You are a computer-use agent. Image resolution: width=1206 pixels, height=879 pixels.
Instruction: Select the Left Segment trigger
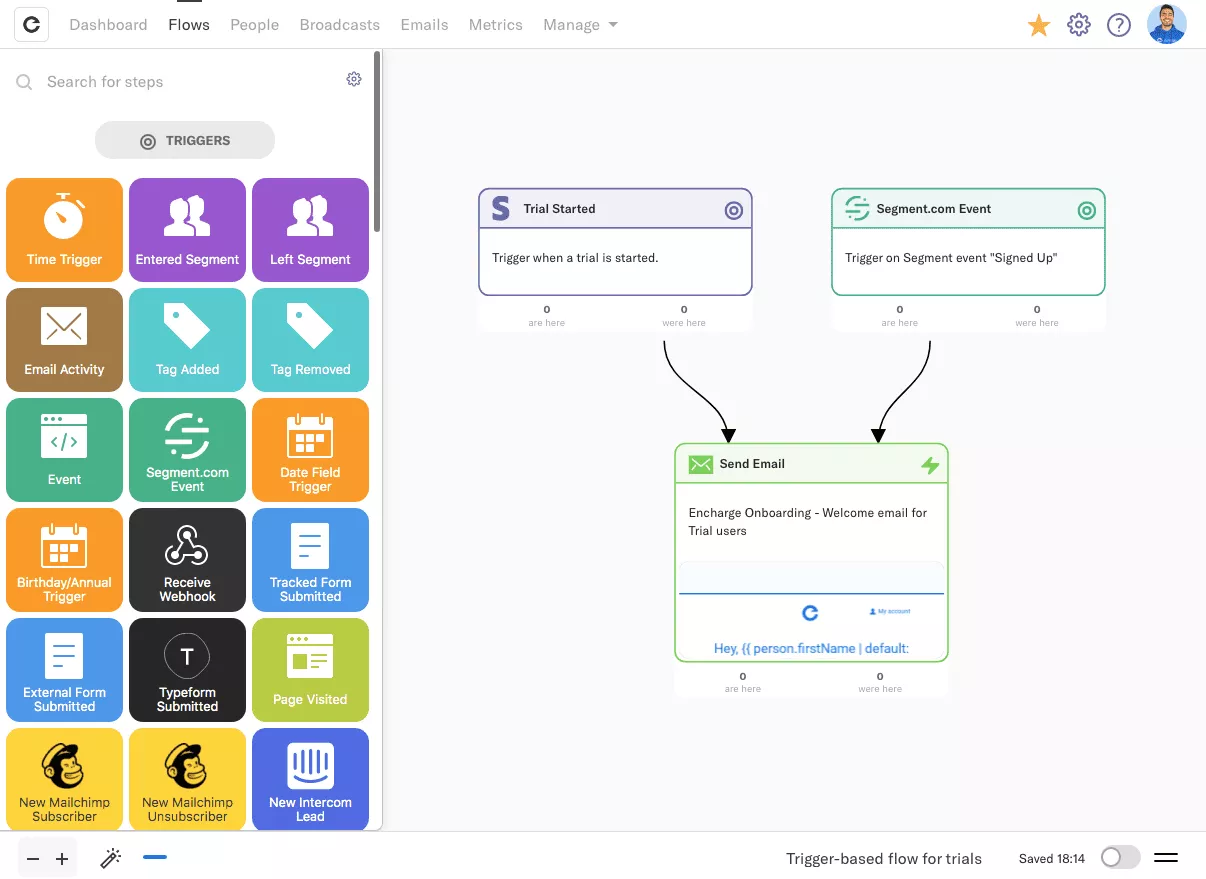(310, 230)
